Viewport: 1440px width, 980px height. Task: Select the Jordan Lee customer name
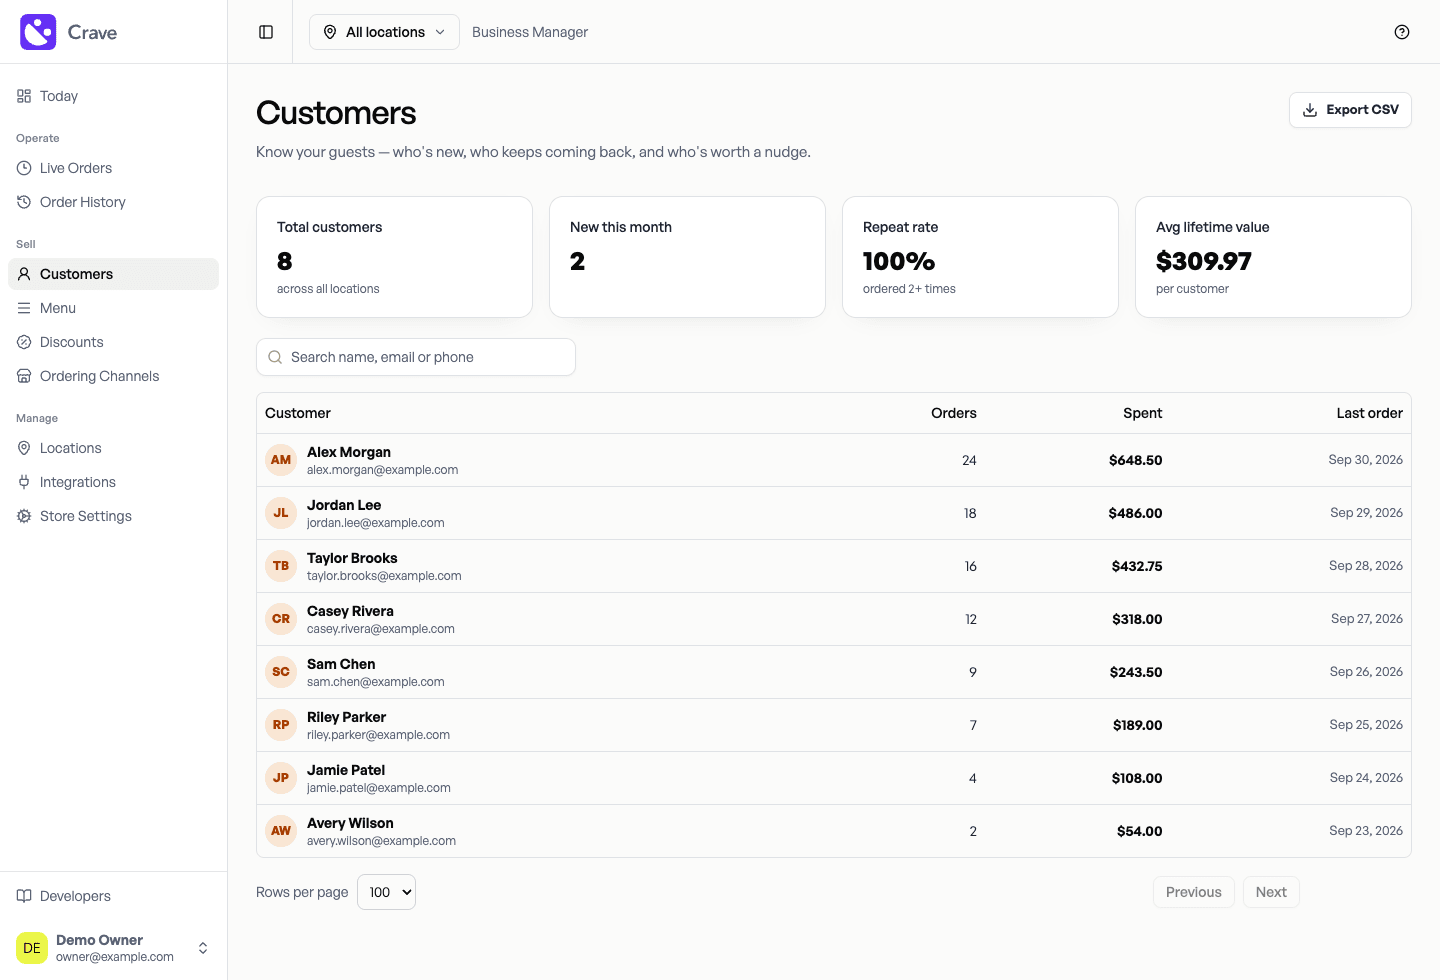coord(344,505)
